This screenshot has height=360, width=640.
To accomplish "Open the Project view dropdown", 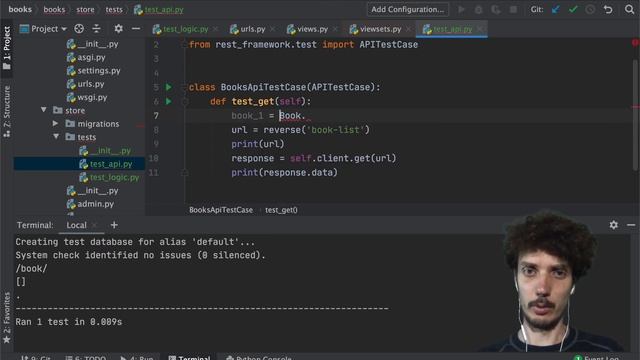I will pyautogui.click(x=43, y=29).
